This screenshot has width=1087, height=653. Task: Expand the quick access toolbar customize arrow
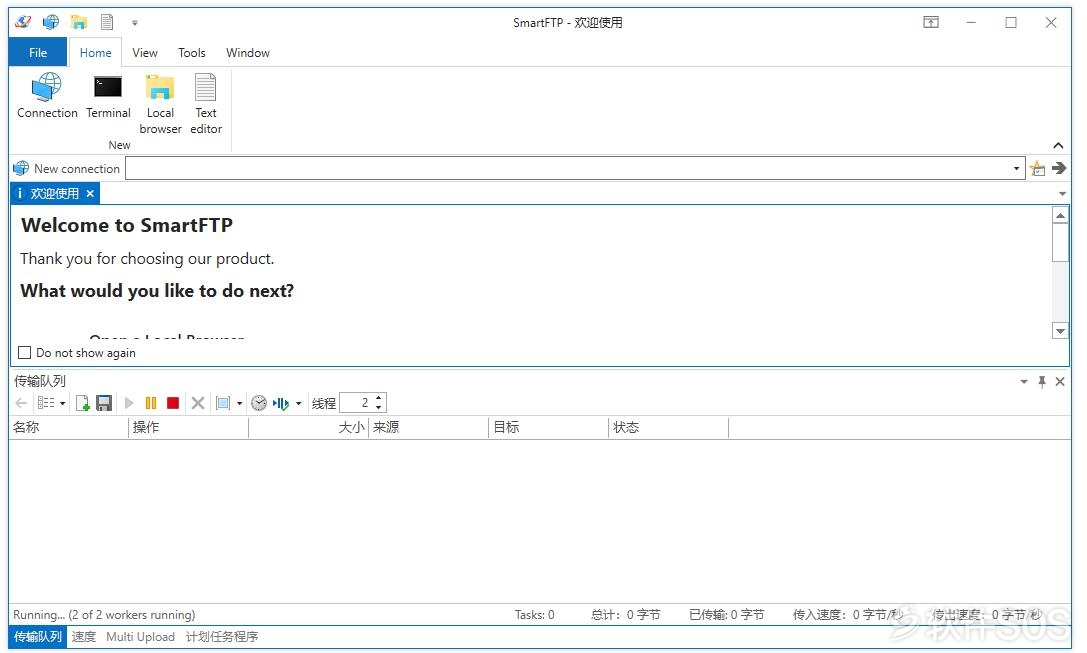[x=134, y=23]
